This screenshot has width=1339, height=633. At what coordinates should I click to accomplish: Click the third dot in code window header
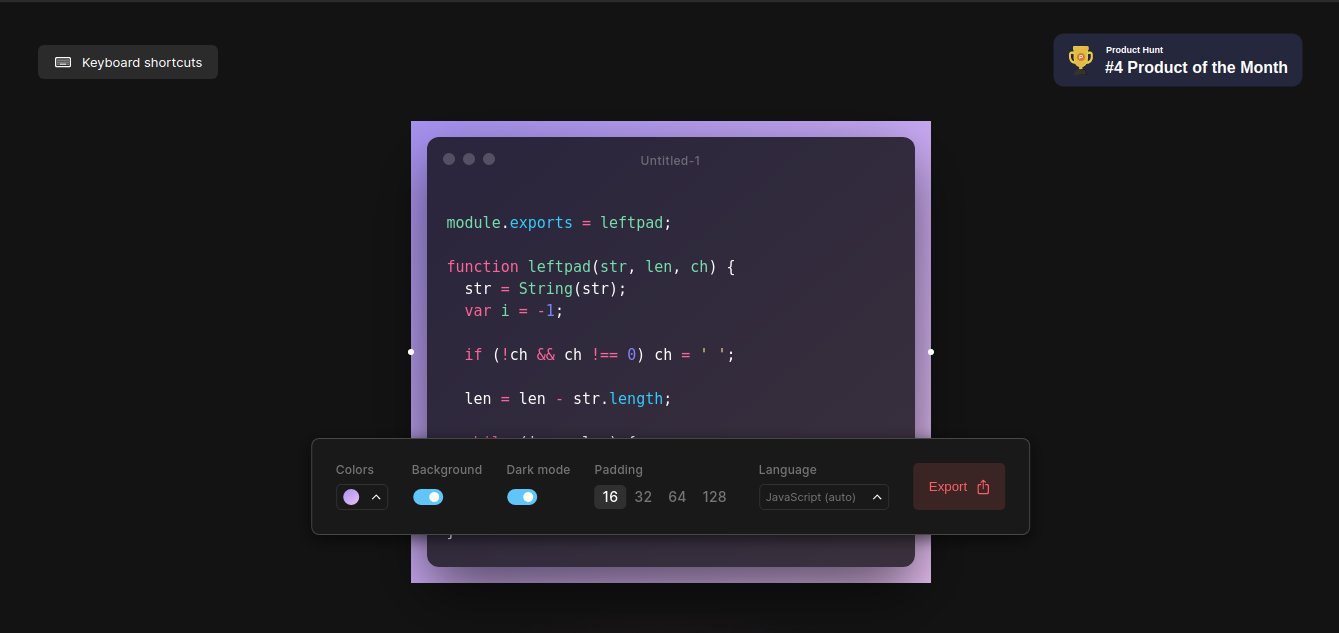click(x=489, y=159)
